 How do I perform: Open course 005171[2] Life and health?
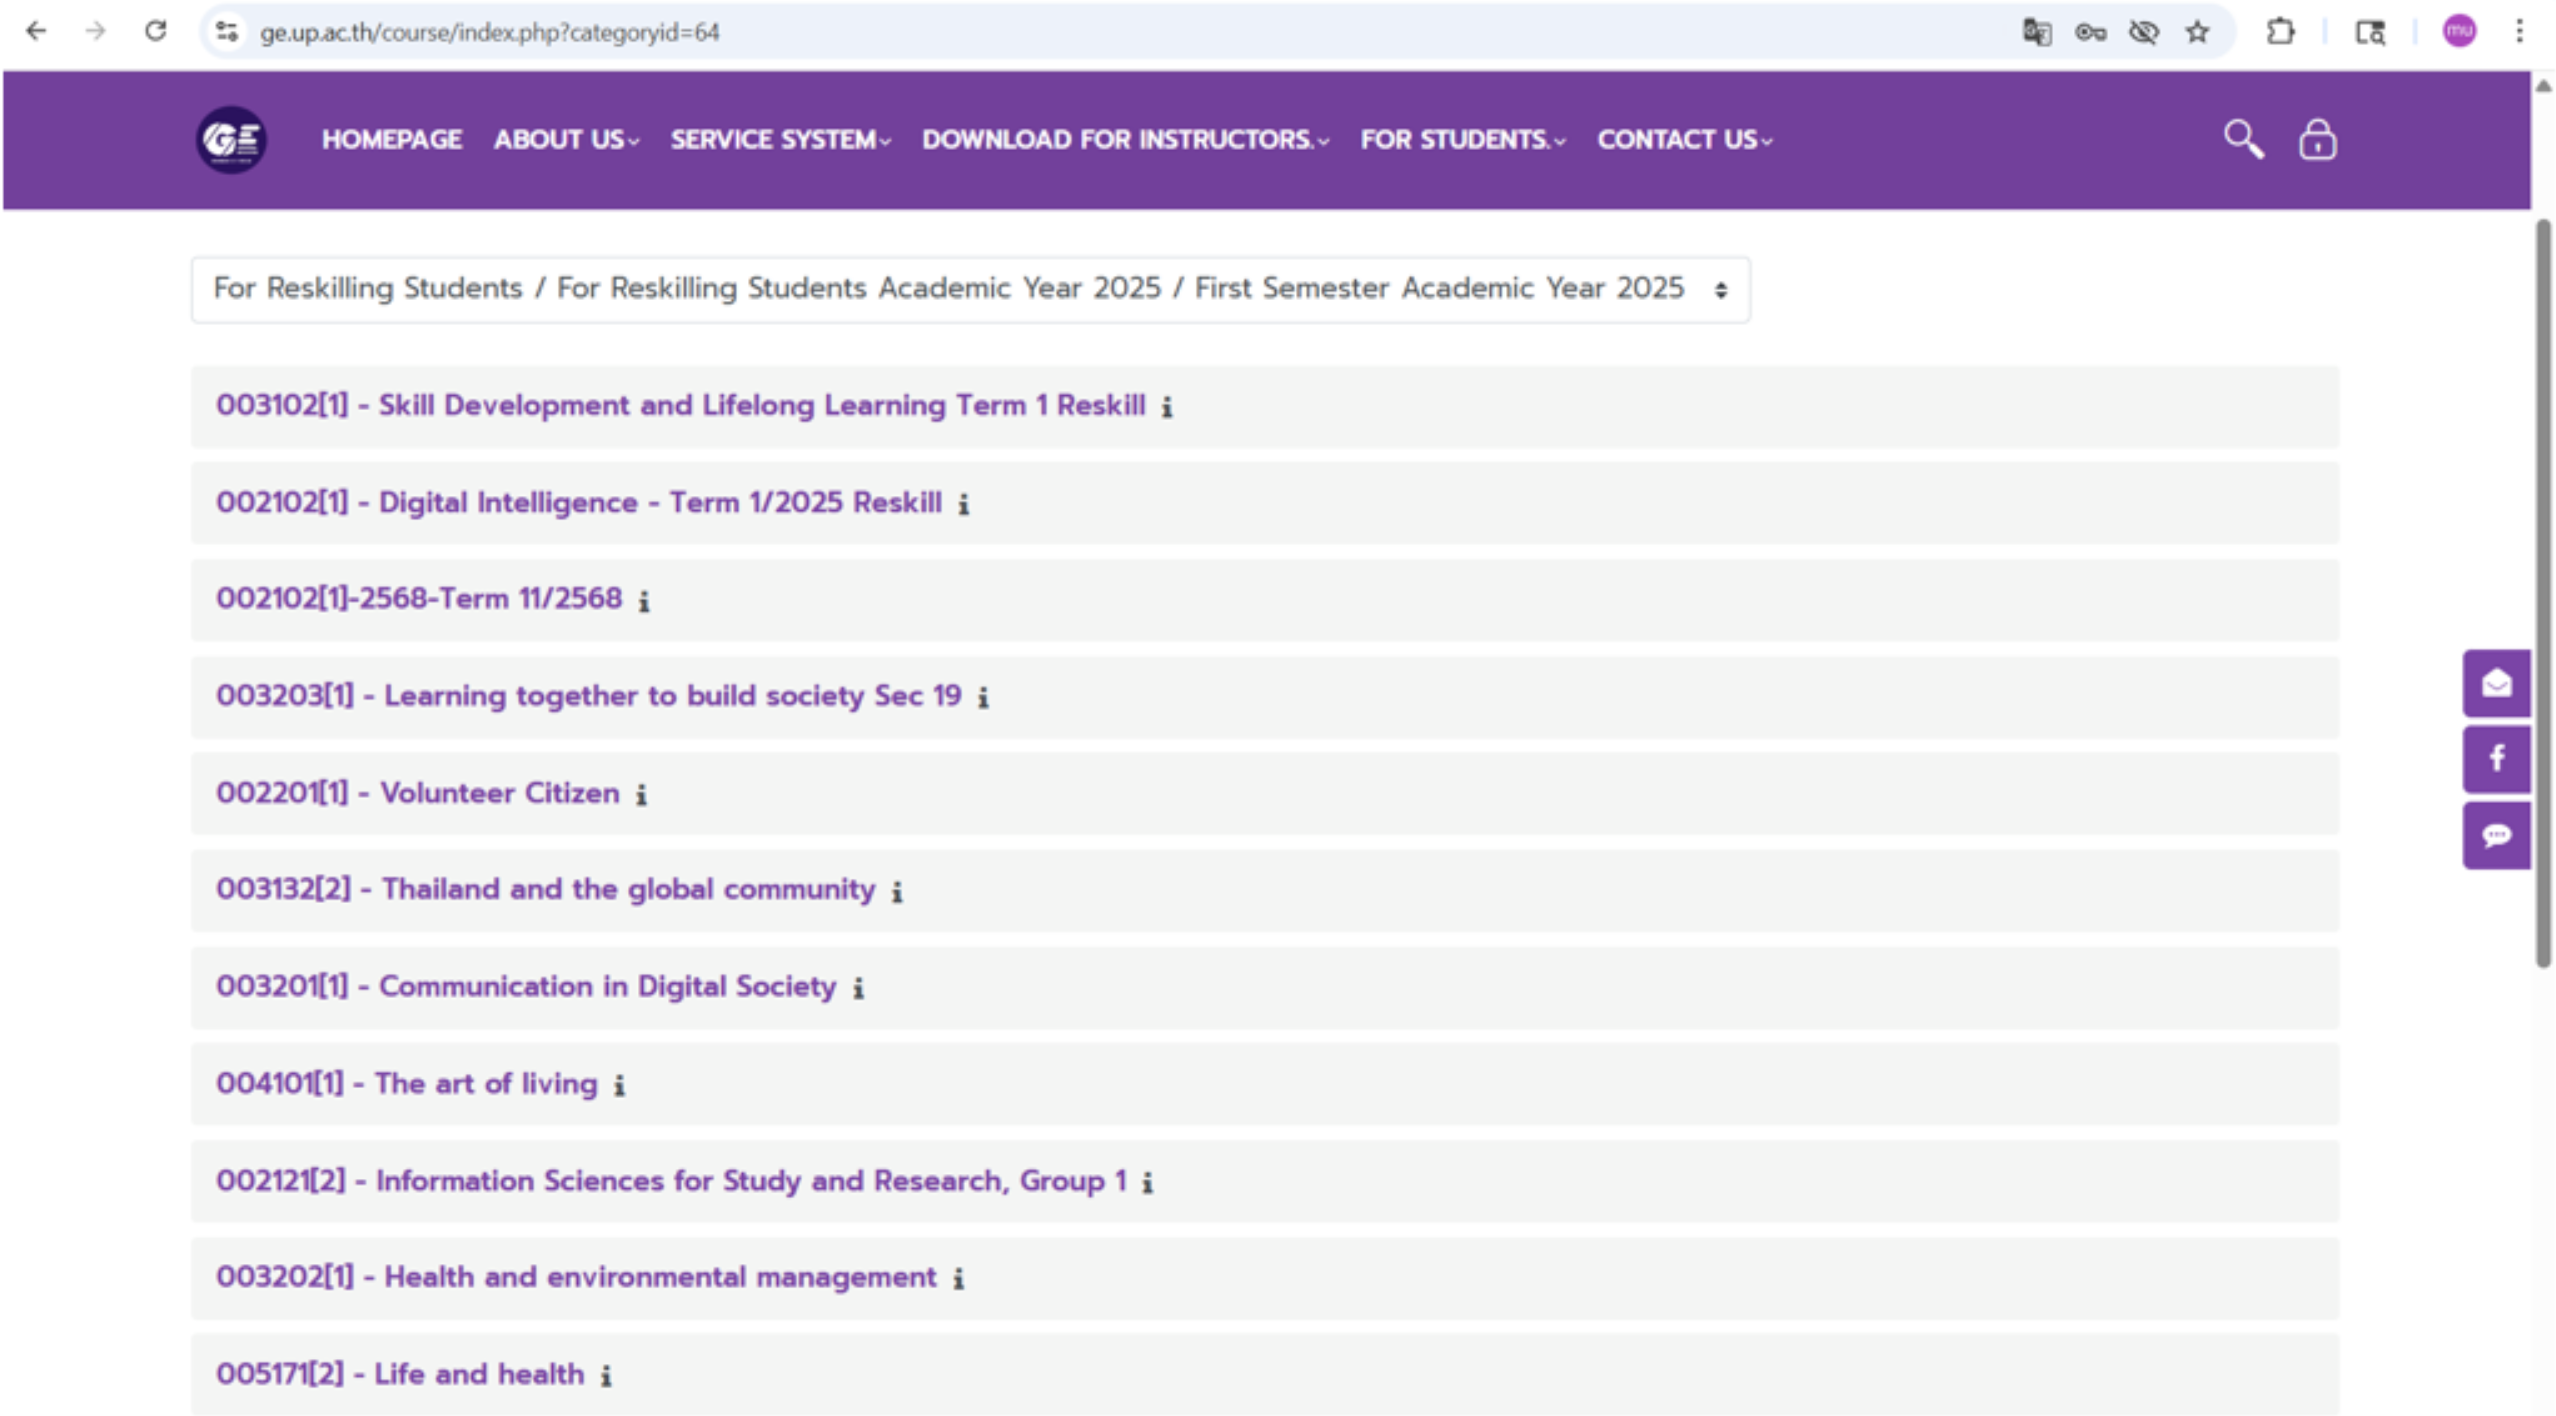point(400,1374)
